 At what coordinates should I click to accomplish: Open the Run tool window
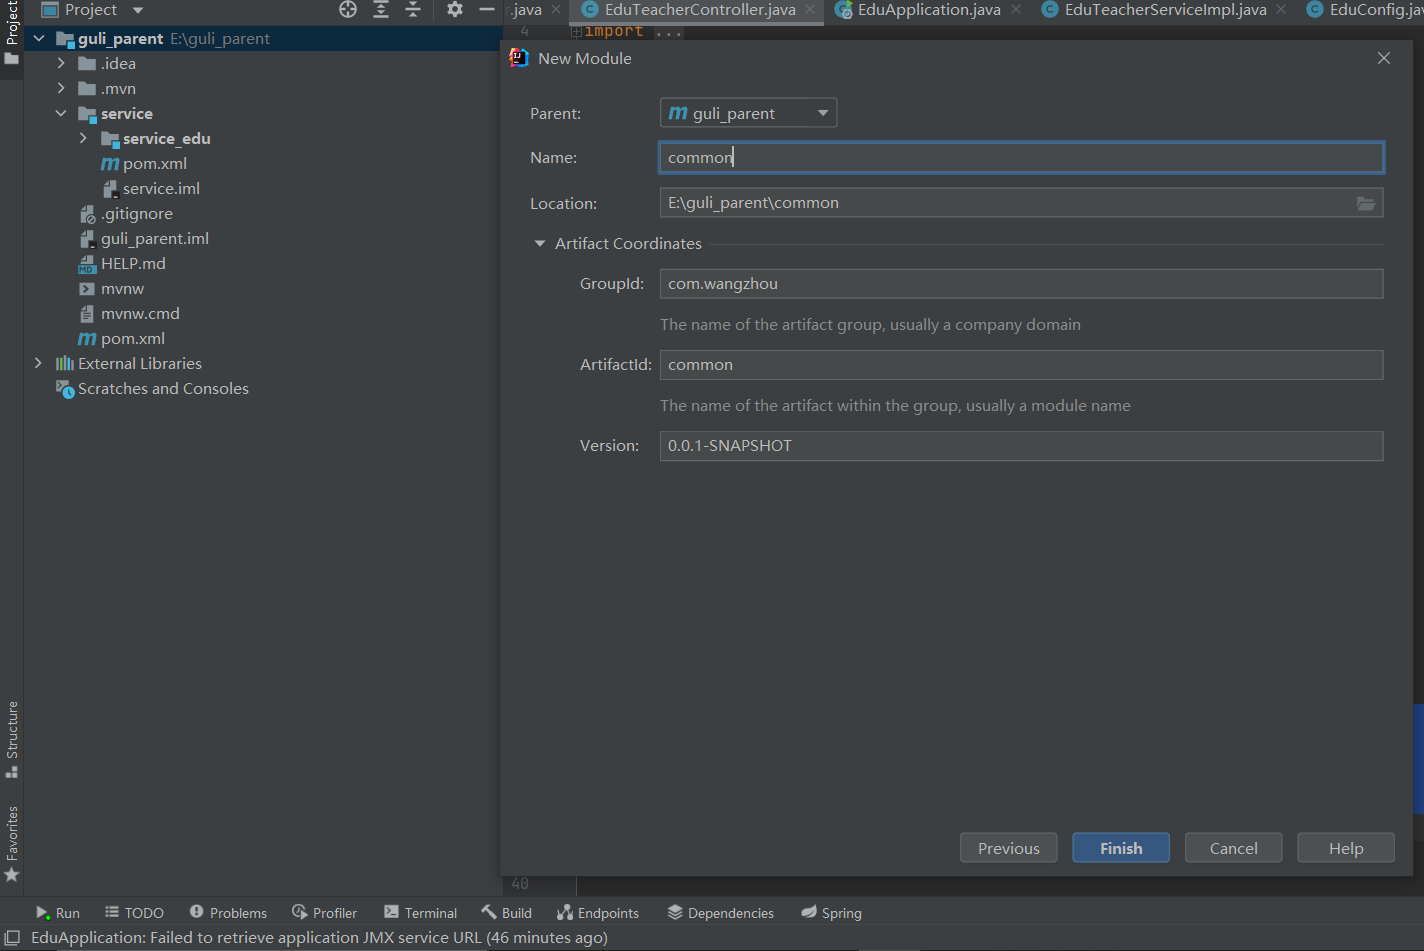point(58,912)
